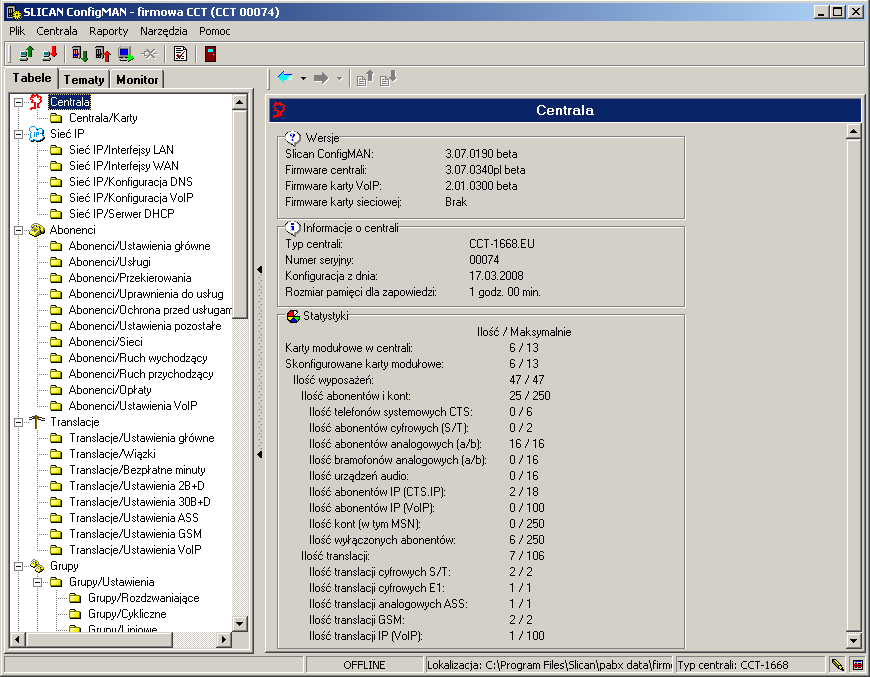Click the right panel scroll up arrow

coord(854,132)
